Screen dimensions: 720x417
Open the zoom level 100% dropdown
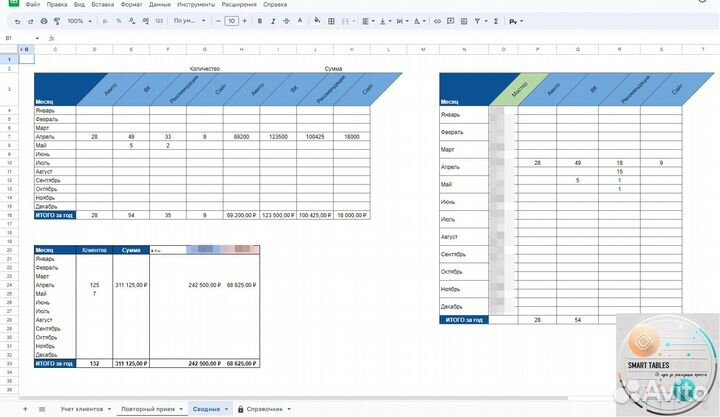tap(79, 21)
